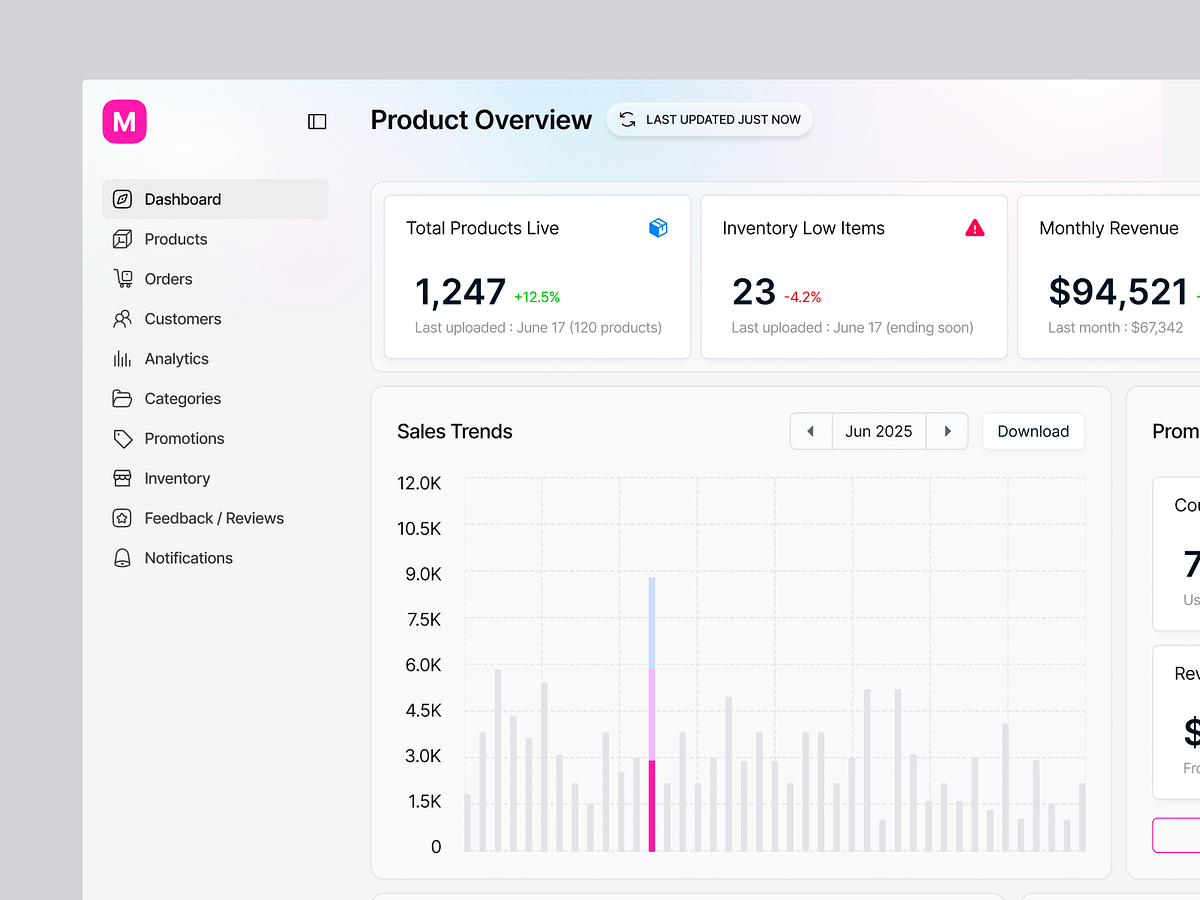Click the 1.5K axis label
Image resolution: width=1200 pixels, height=900 pixels.
point(423,801)
